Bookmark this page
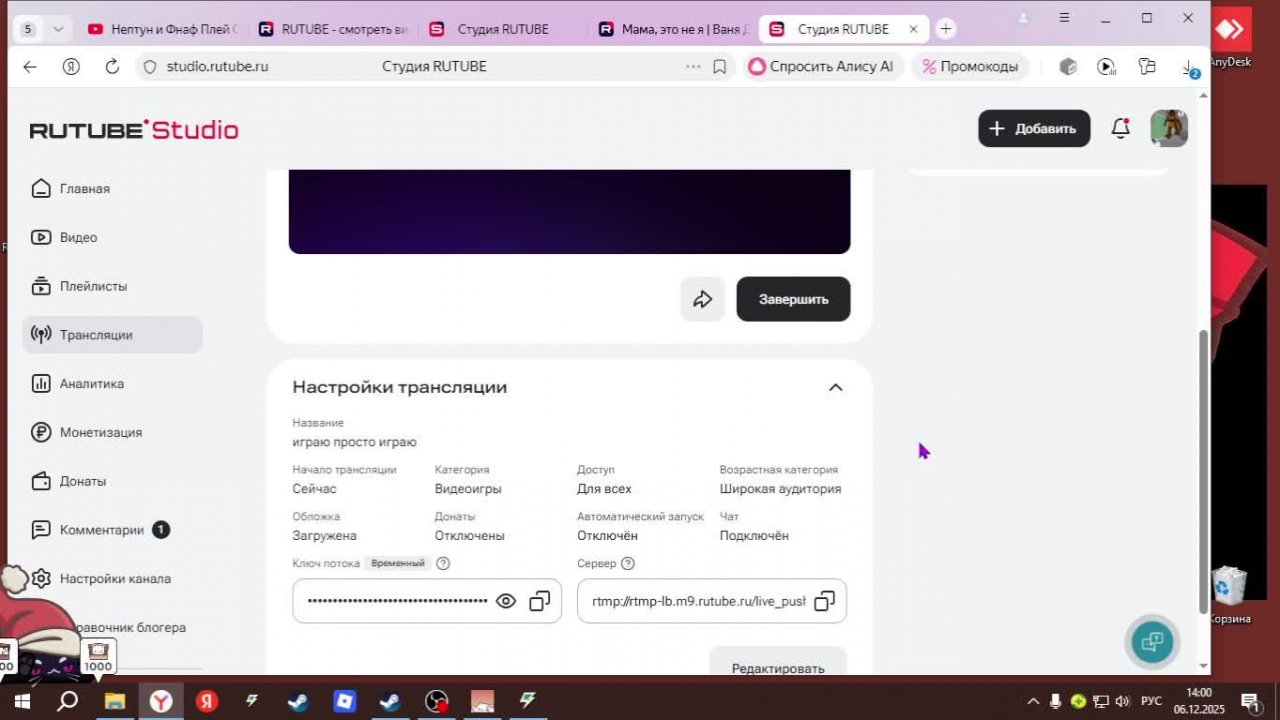 tap(719, 67)
